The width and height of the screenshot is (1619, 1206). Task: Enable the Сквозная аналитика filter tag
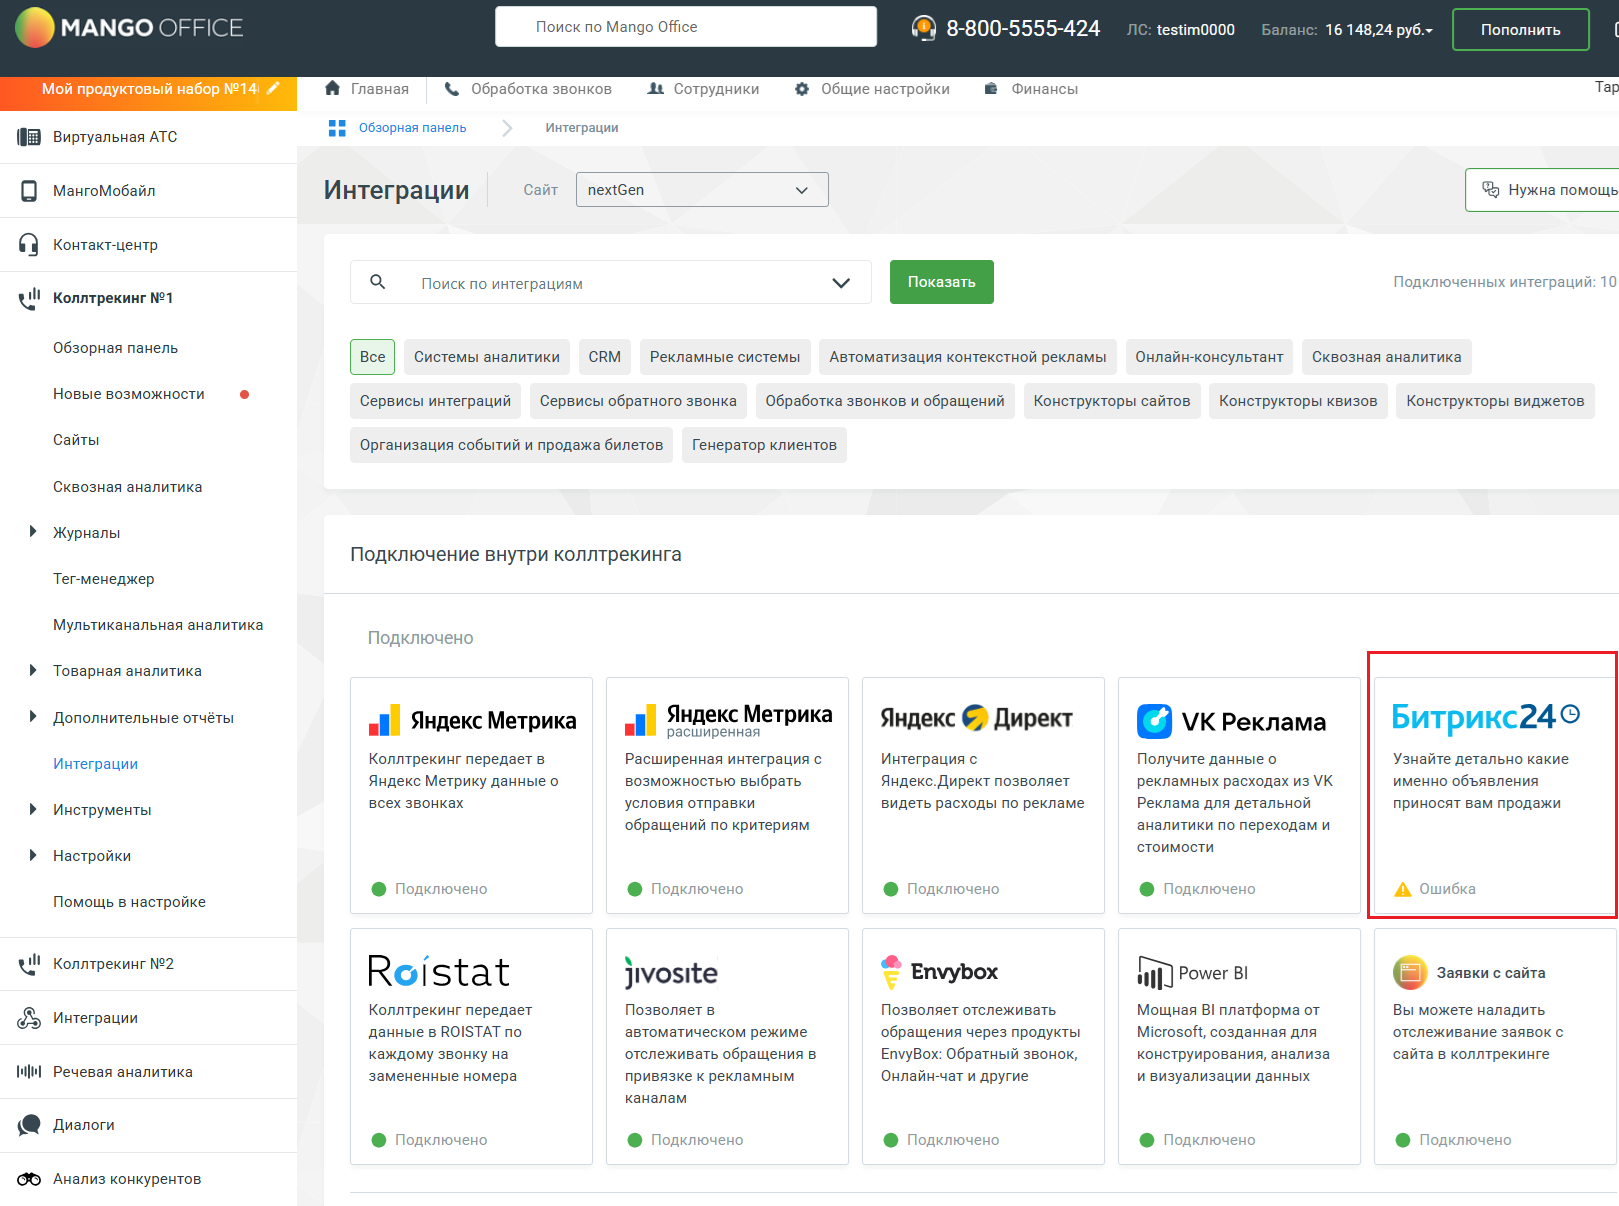1385,357
